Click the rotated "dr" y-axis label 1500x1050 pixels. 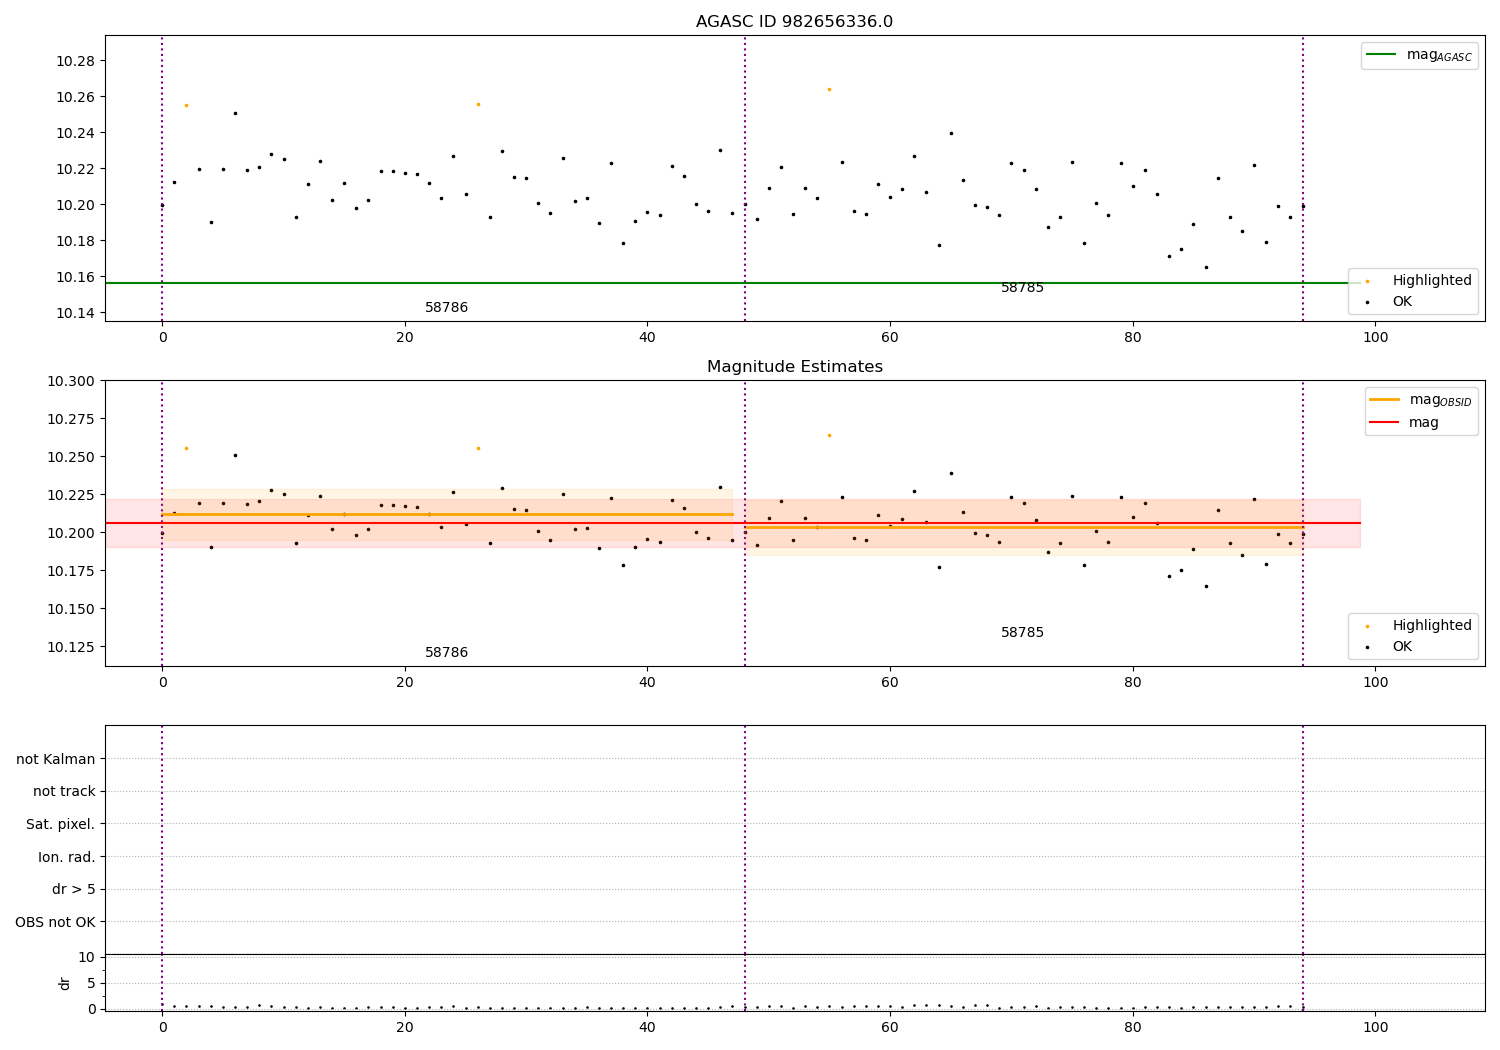65,983
